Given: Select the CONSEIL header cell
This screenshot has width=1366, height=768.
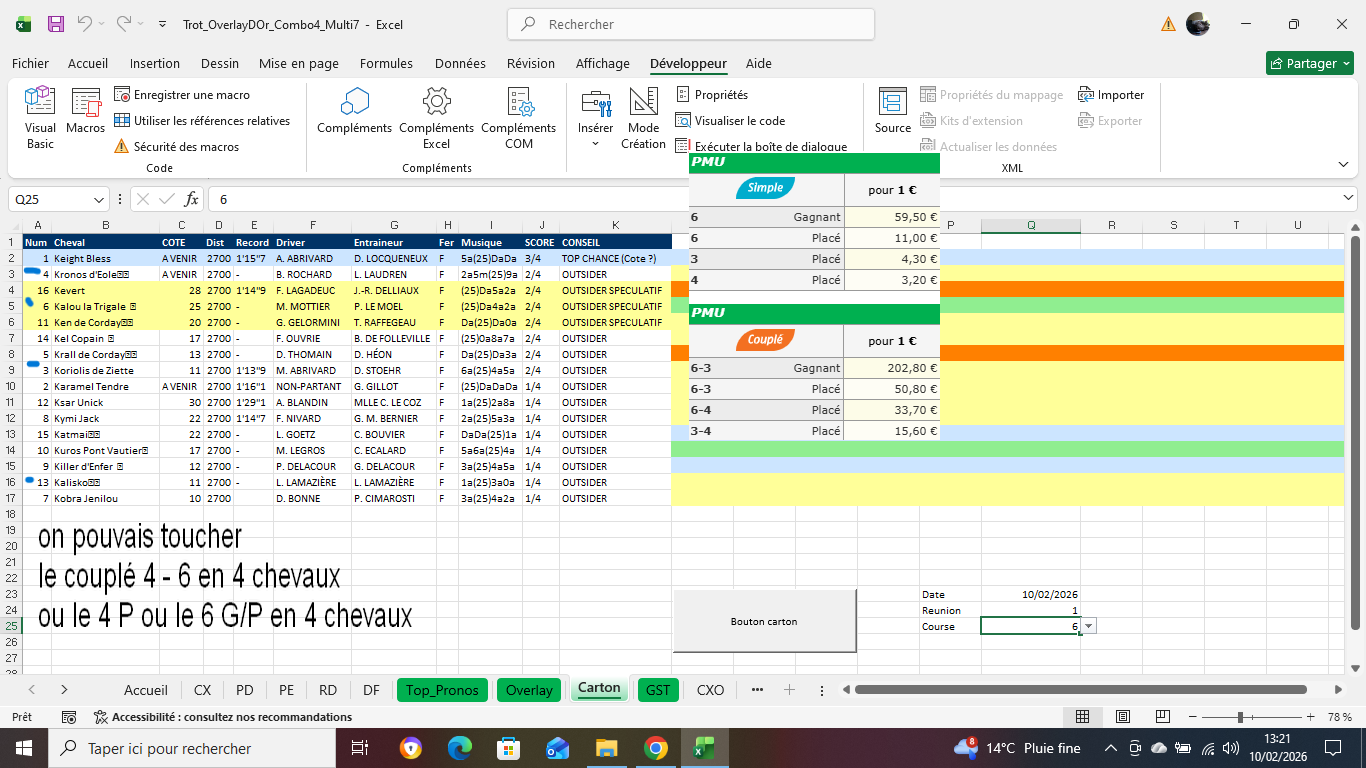Looking at the screenshot, I should click(x=615, y=242).
